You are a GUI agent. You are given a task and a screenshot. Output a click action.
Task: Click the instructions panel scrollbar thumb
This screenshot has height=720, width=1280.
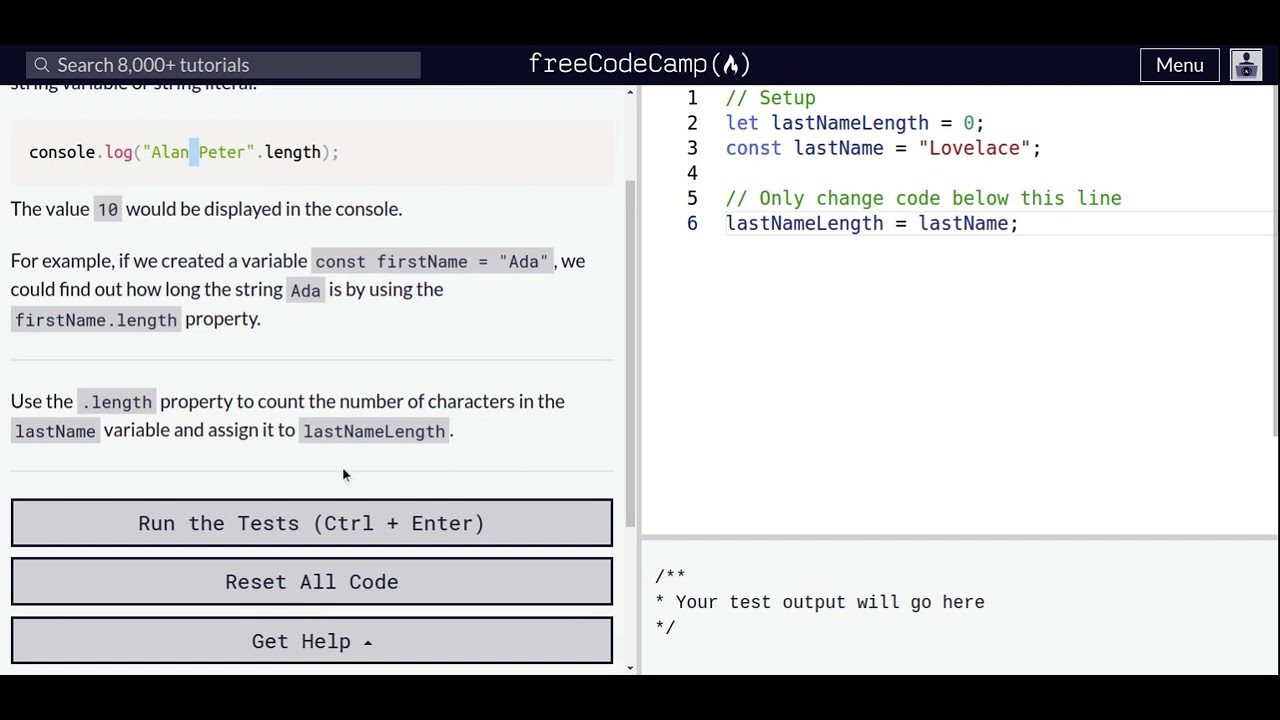(630, 354)
